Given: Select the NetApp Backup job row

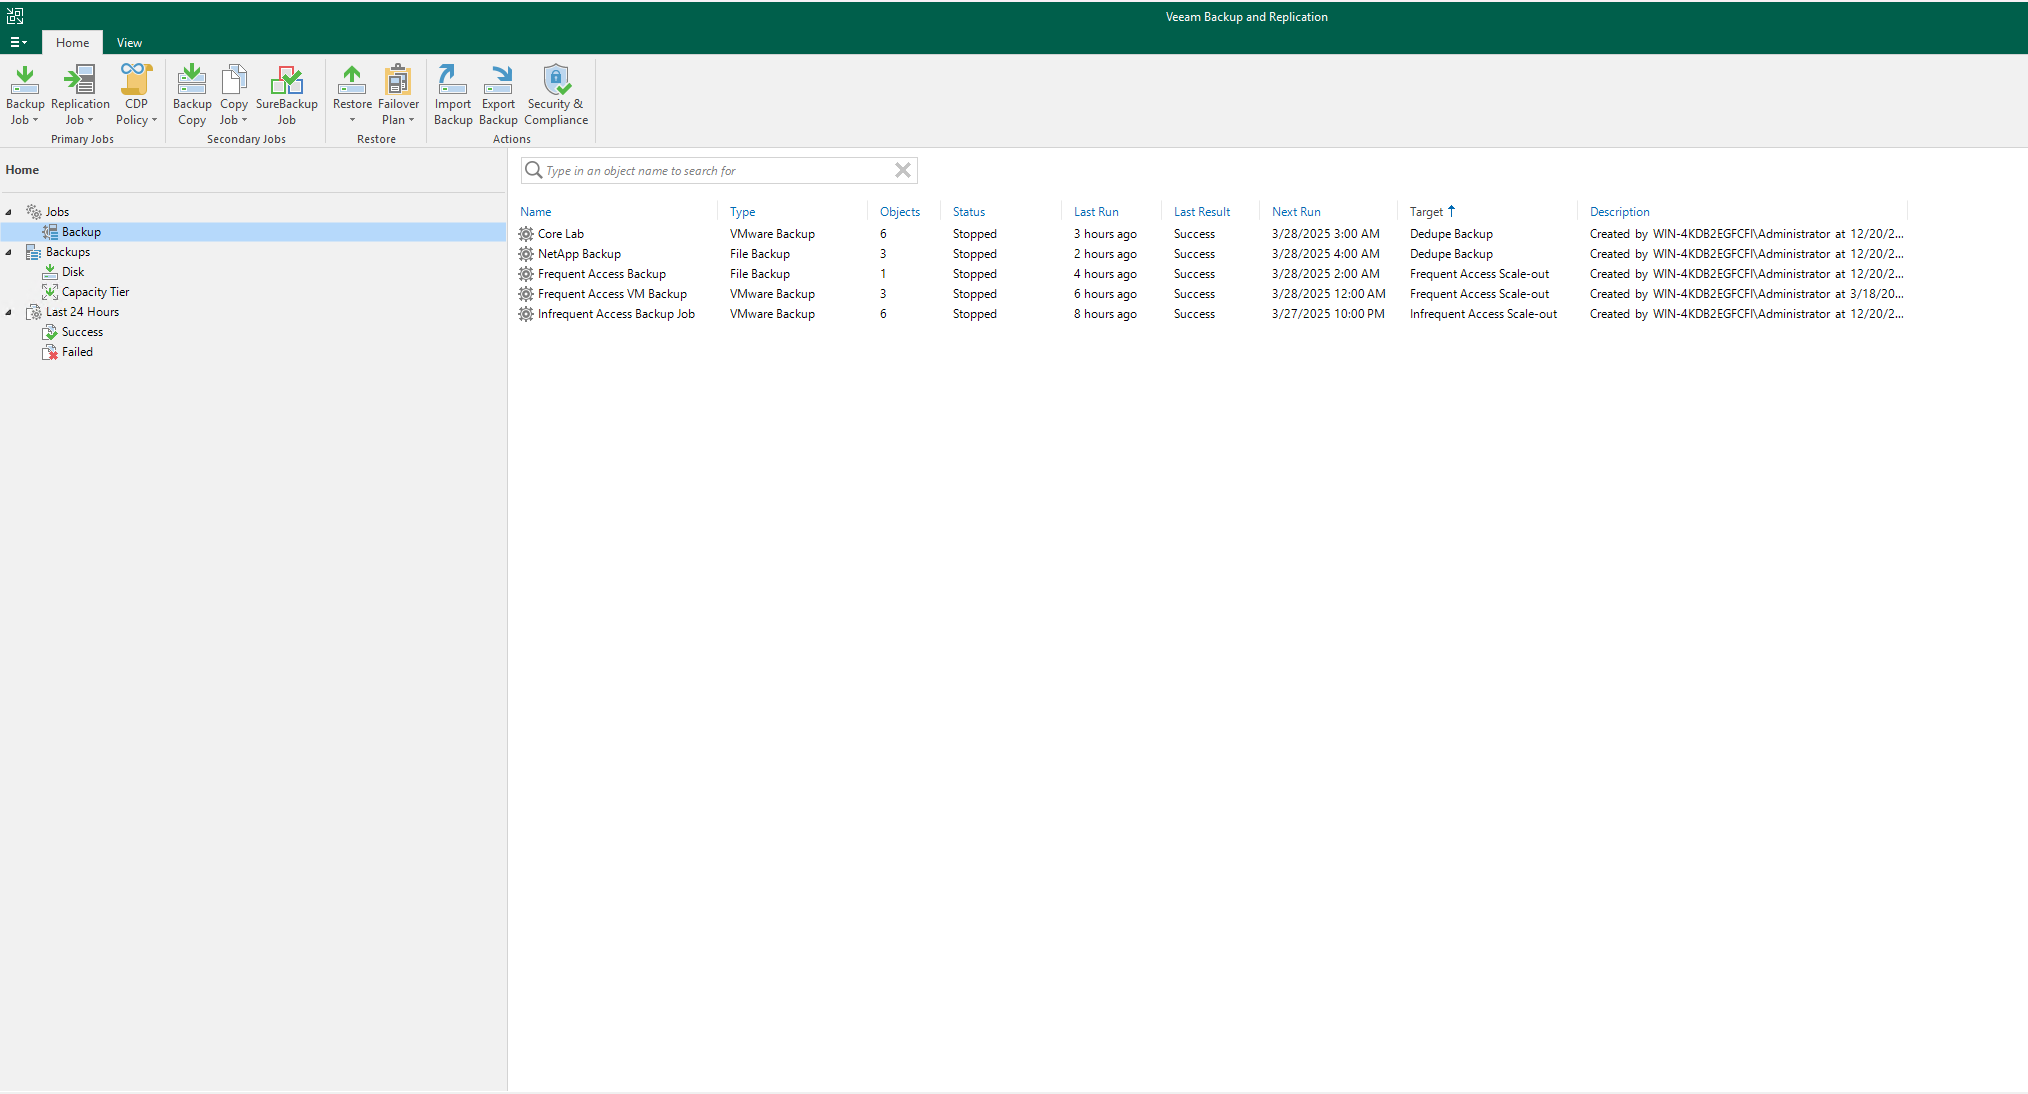Looking at the screenshot, I should coord(1212,254).
